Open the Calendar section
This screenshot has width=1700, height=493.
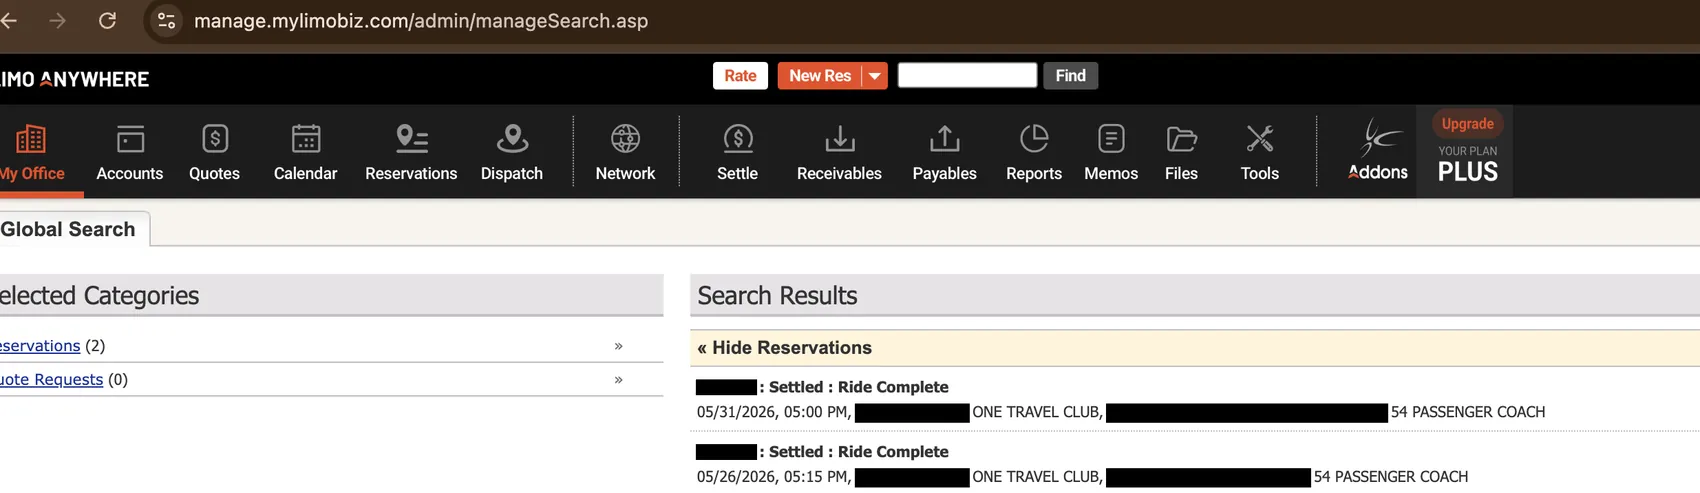coord(305,152)
